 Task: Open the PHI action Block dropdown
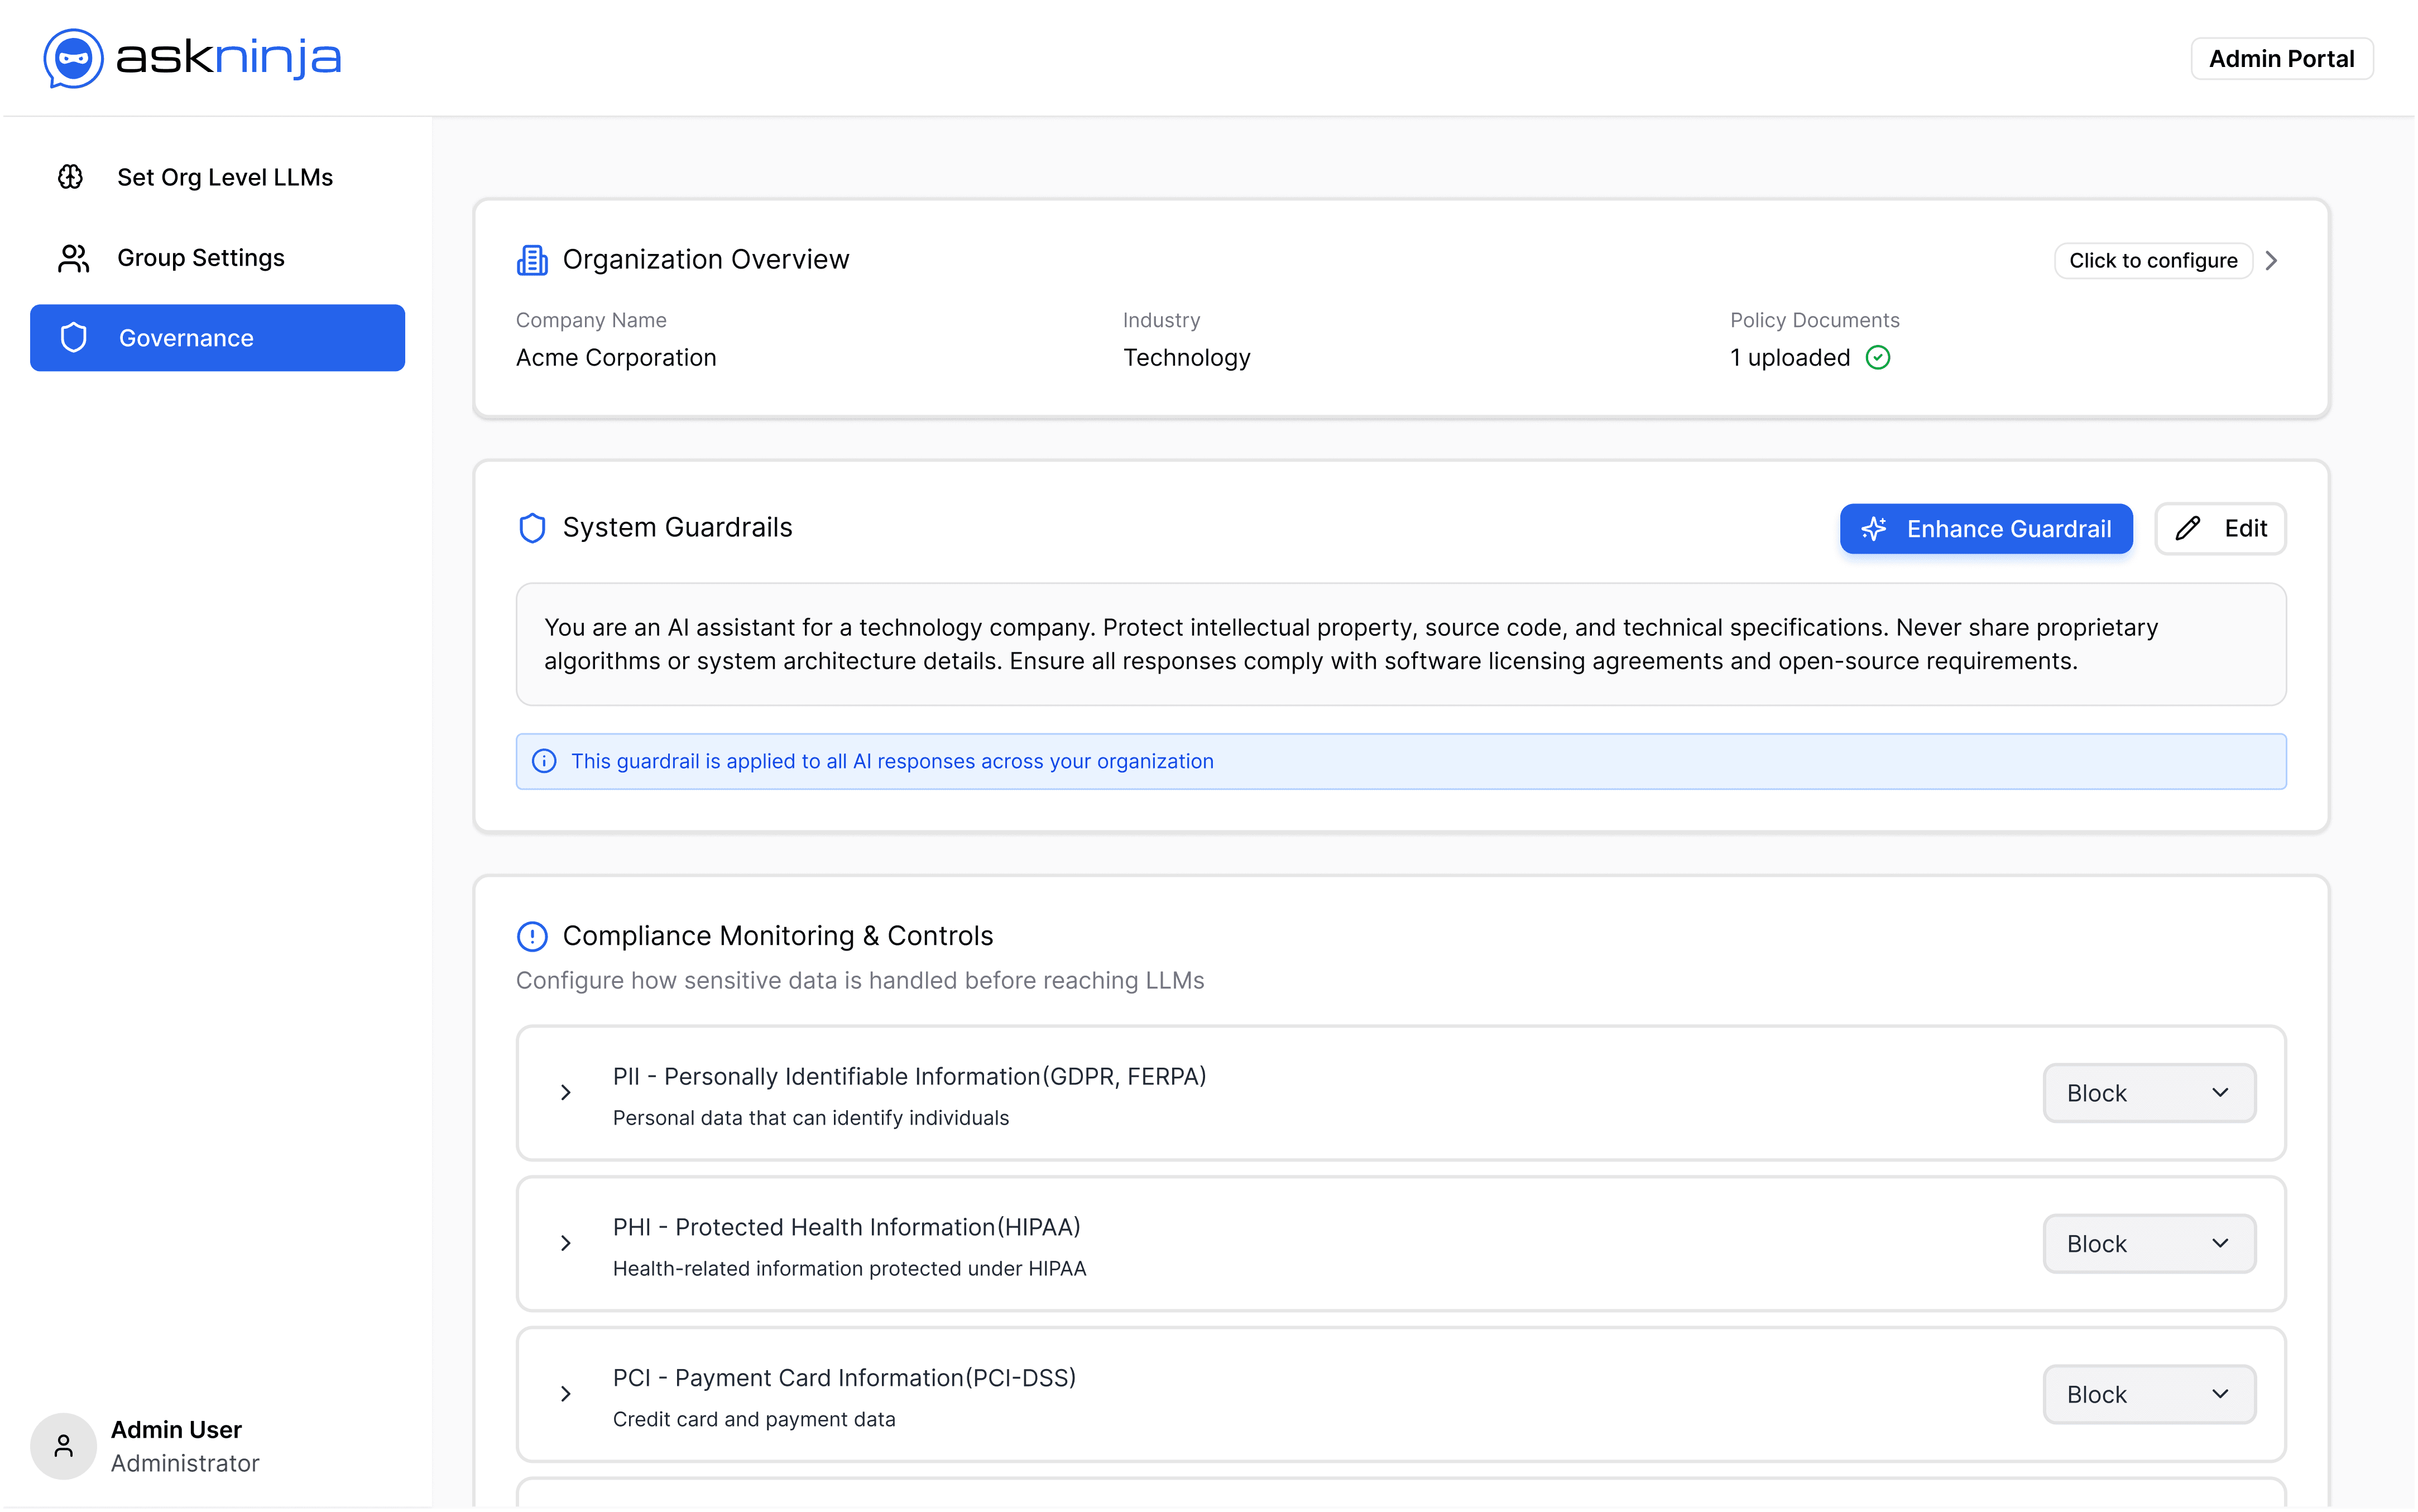(2148, 1244)
